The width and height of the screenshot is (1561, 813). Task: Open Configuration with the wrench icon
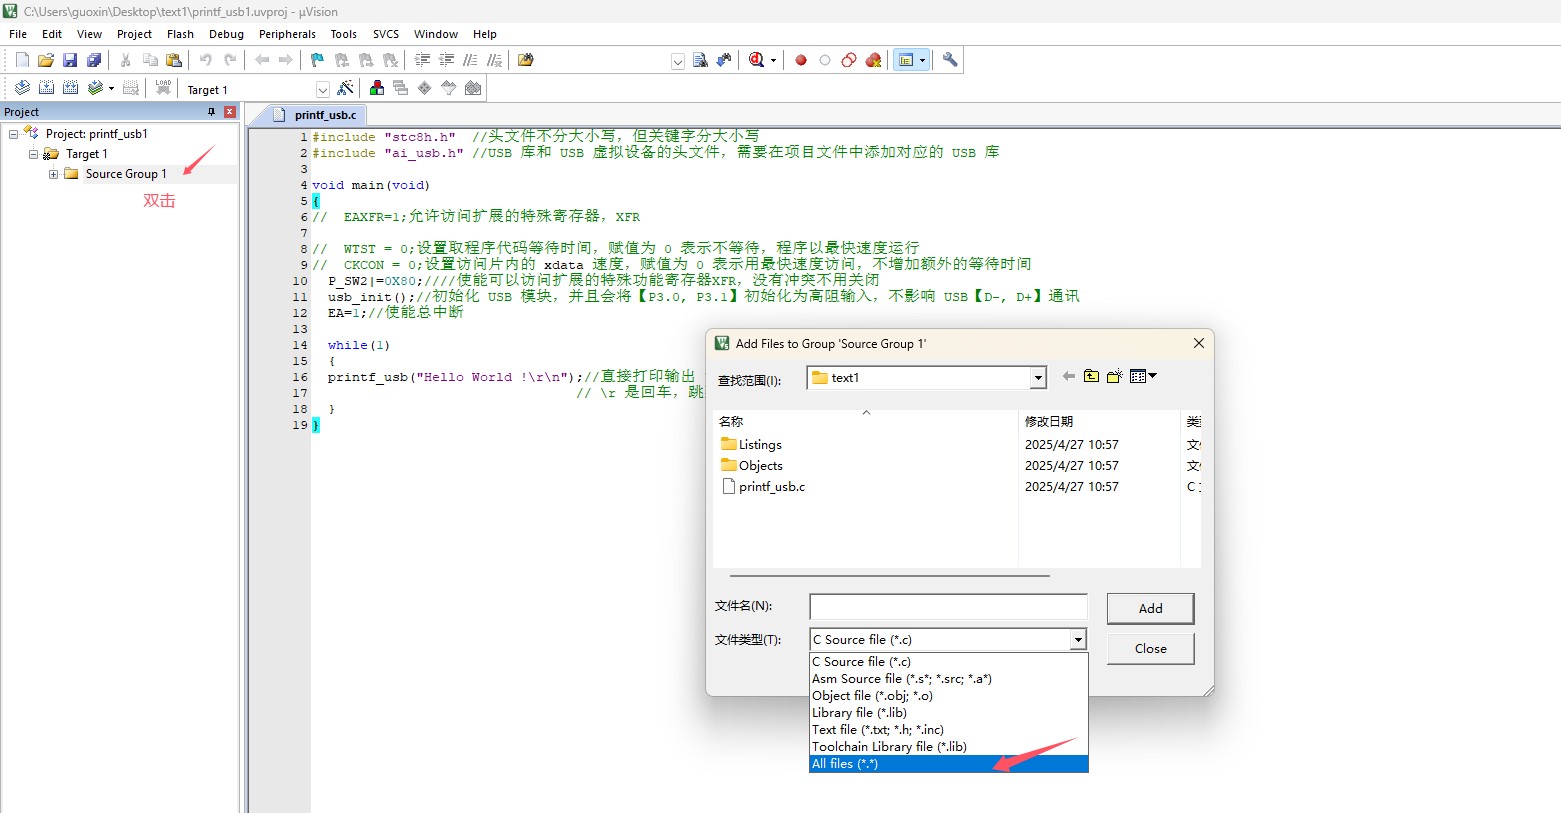[x=950, y=60]
